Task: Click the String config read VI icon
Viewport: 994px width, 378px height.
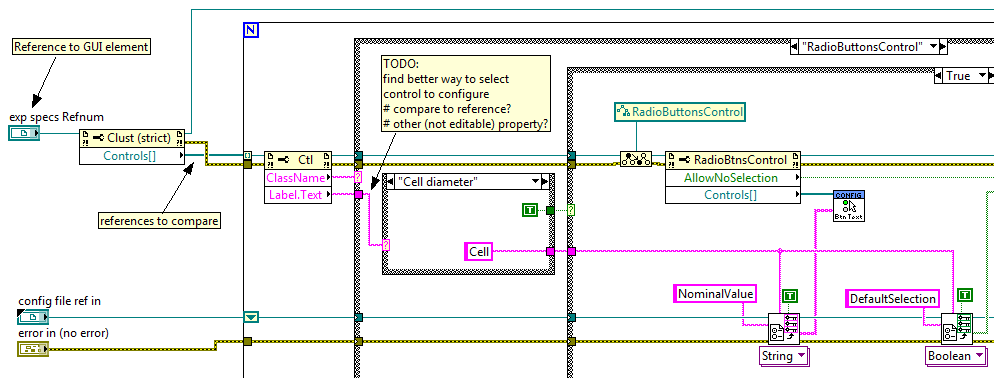Action: [784, 329]
